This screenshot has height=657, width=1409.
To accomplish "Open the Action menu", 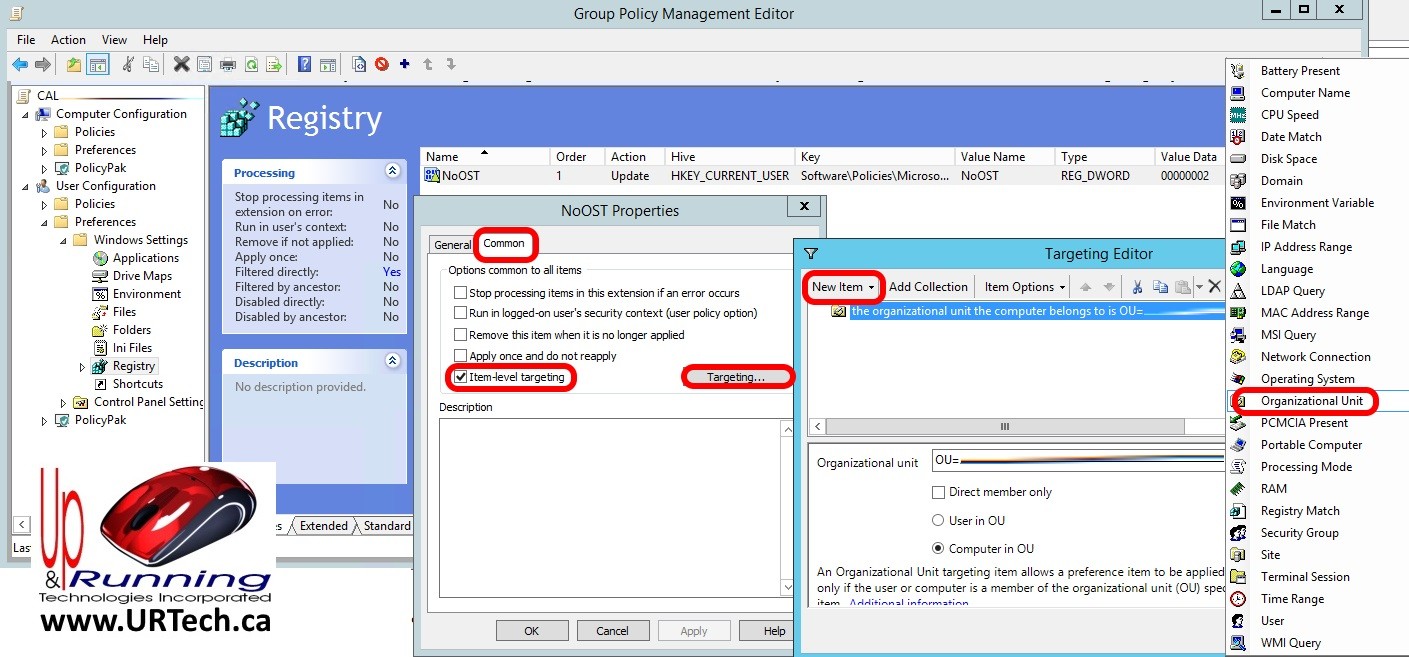I will tap(68, 40).
